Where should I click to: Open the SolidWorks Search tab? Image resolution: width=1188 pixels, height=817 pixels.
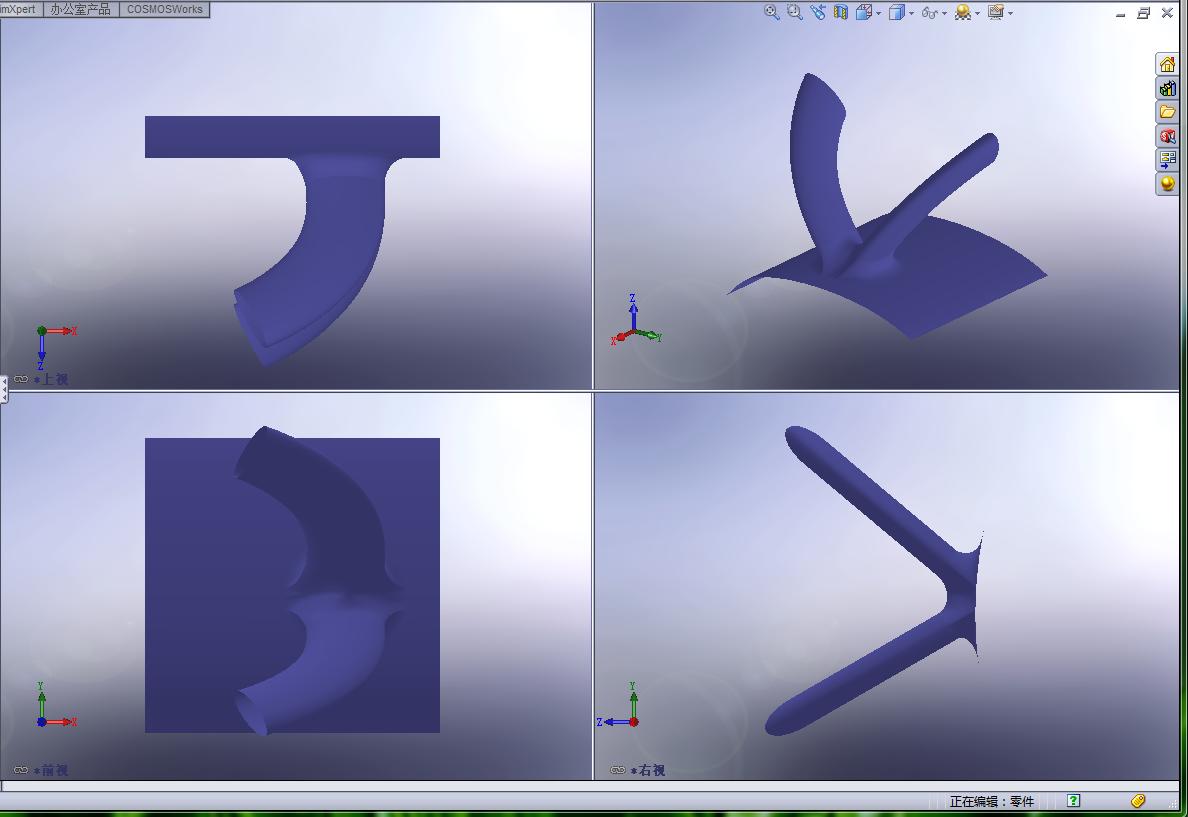coord(1167,136)
